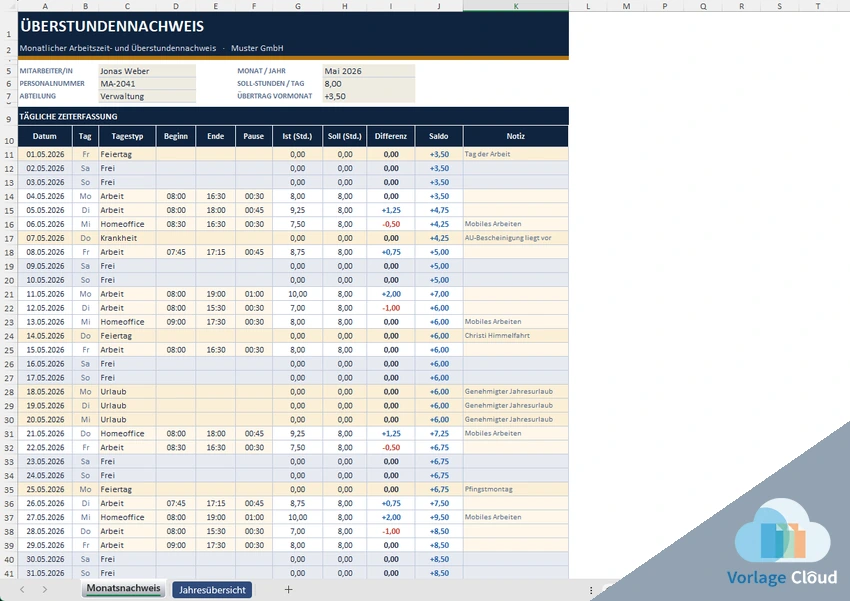Add a new sheet with plus icon
Image resolution: width=850 pixels, height=601 pixels.
288,590
